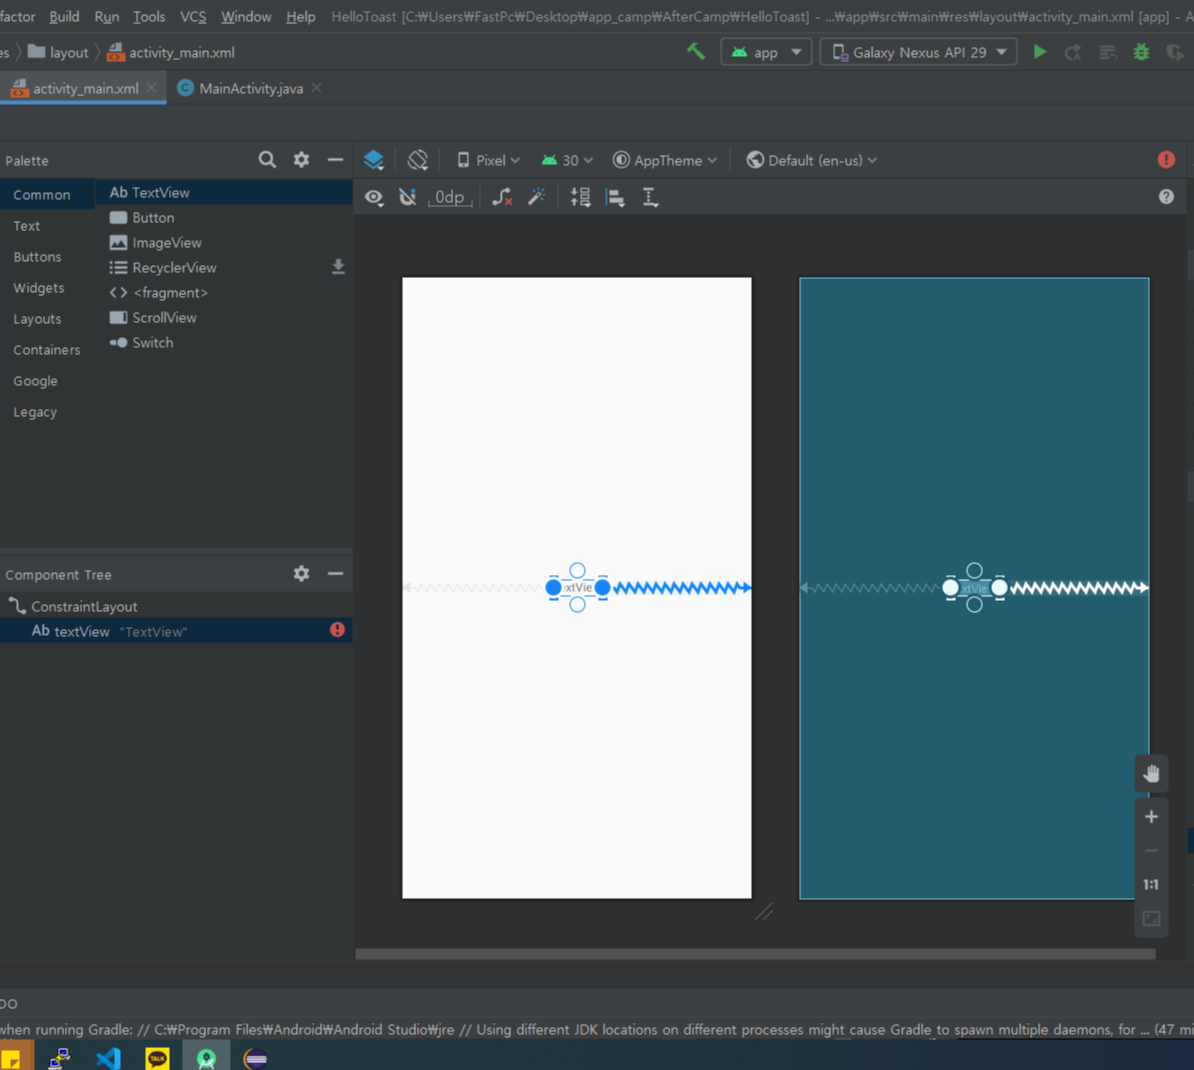Download RecyclerView dependency arrow icon

pos(338,267)
